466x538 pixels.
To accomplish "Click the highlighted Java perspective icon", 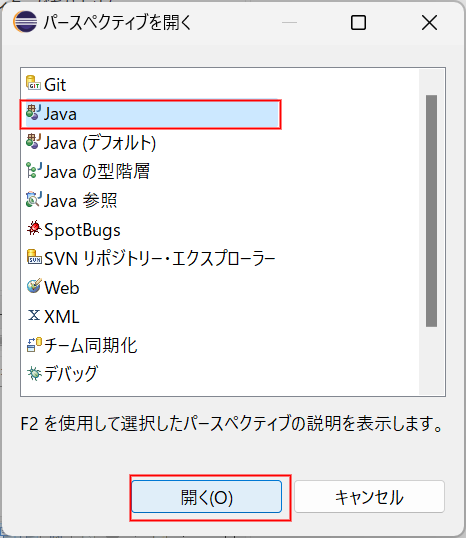I will [33, 112].
